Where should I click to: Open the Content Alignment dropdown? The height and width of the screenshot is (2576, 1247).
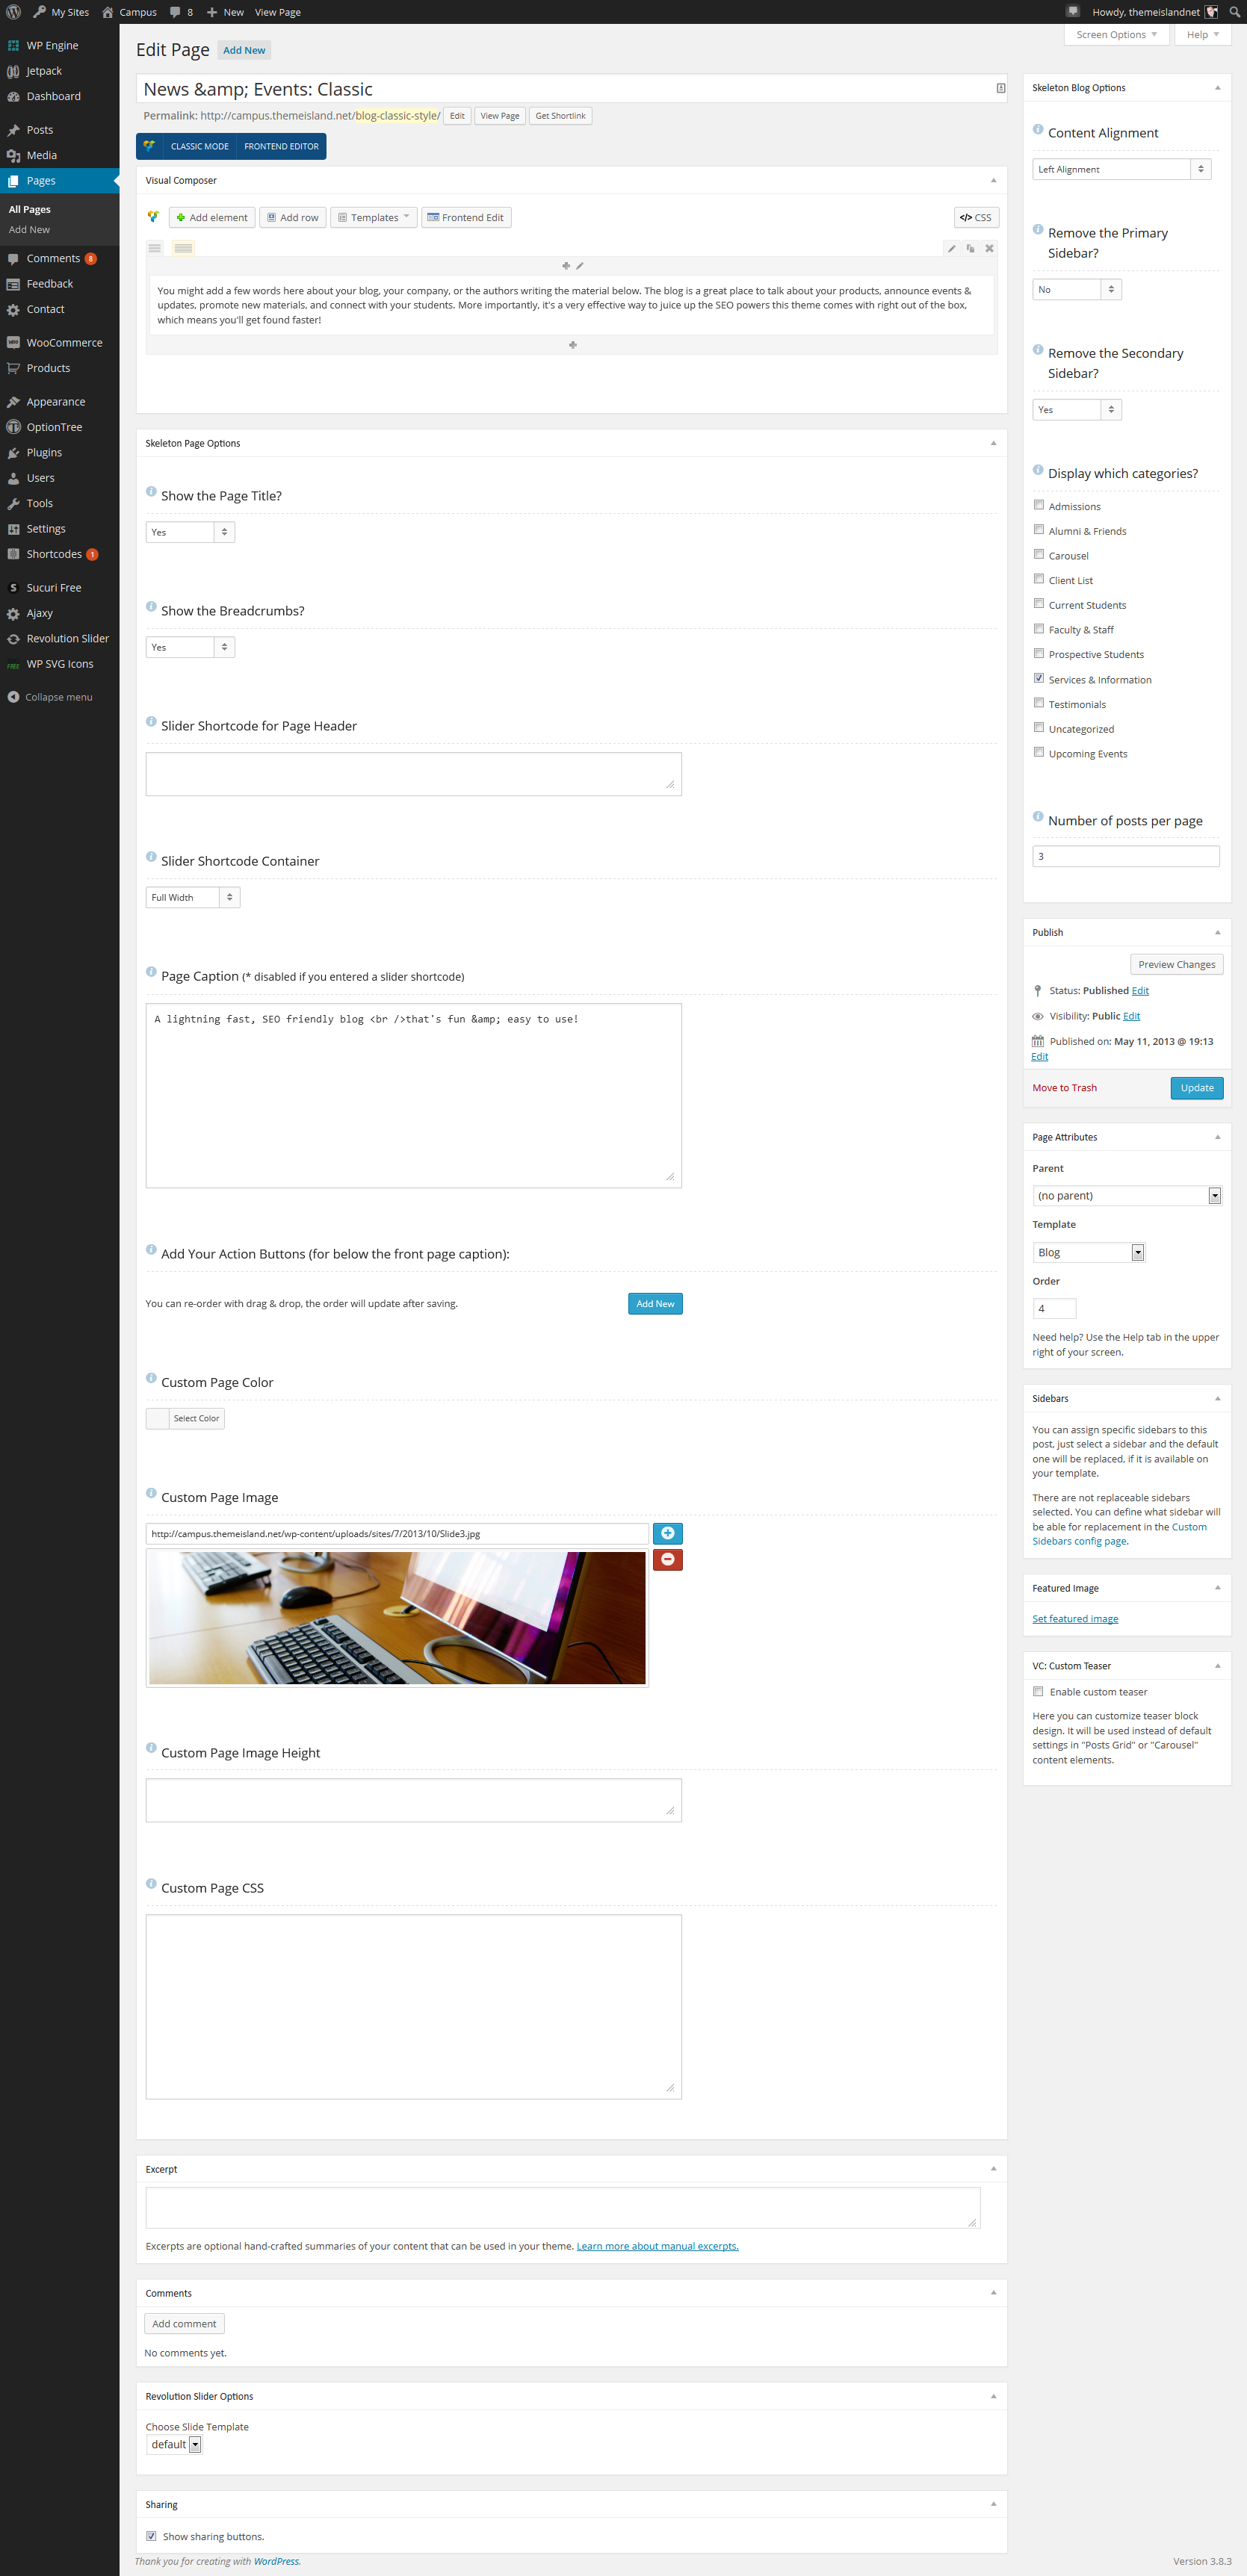pyautogui.click(x=1121, y=169)
